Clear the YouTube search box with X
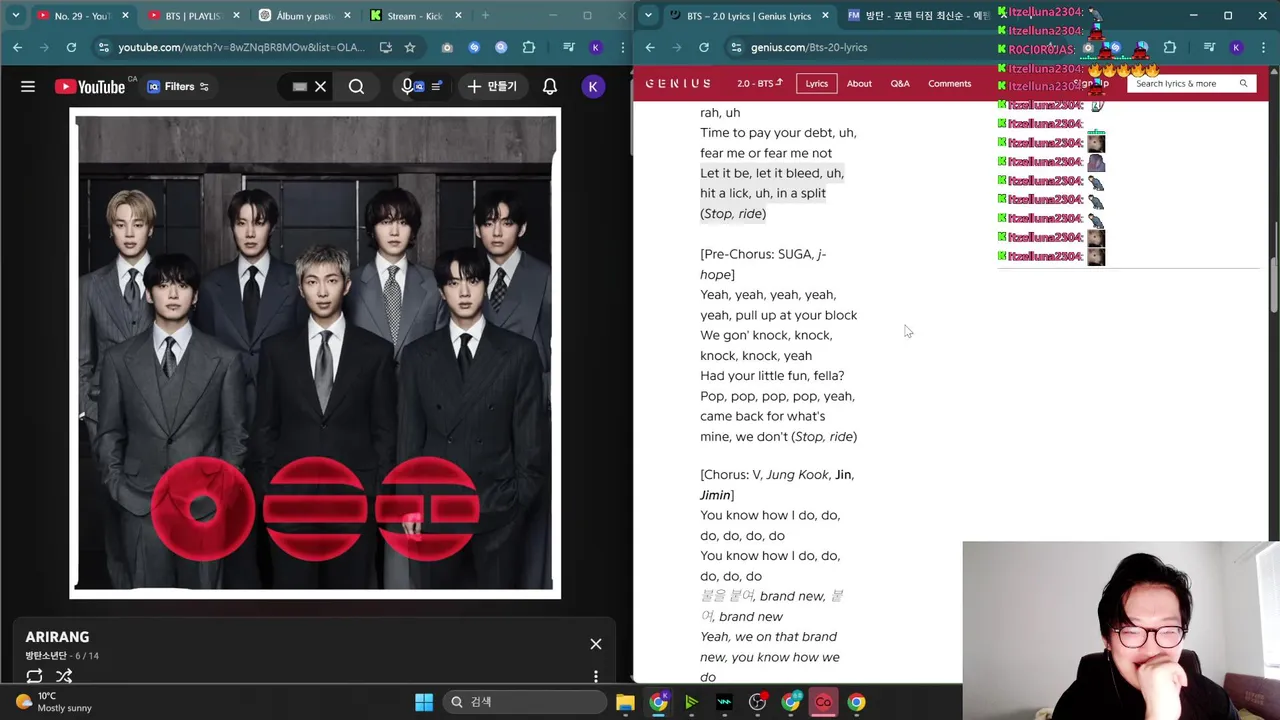Image resolution: width=1280 pixels, height=720 pixels. pyautogui.click(x=320, y=87)
